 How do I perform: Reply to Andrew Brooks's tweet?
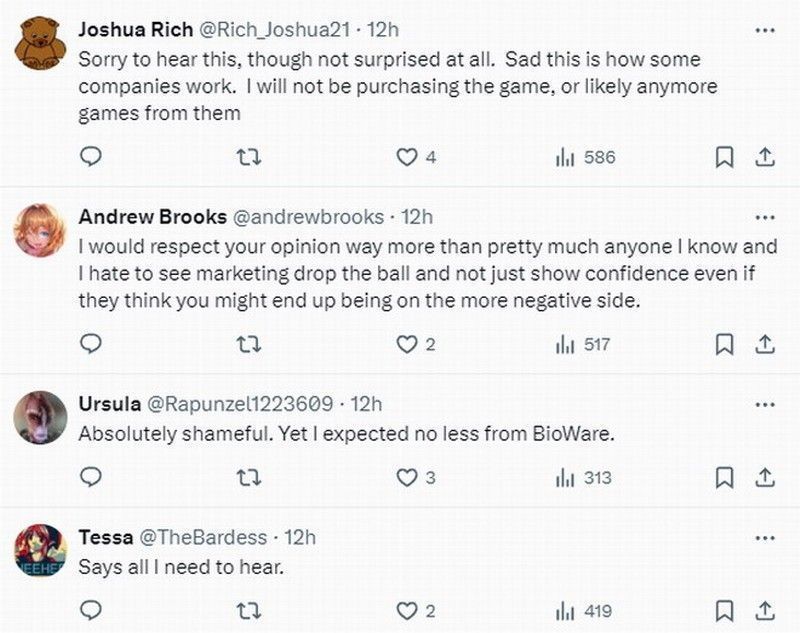91,344
